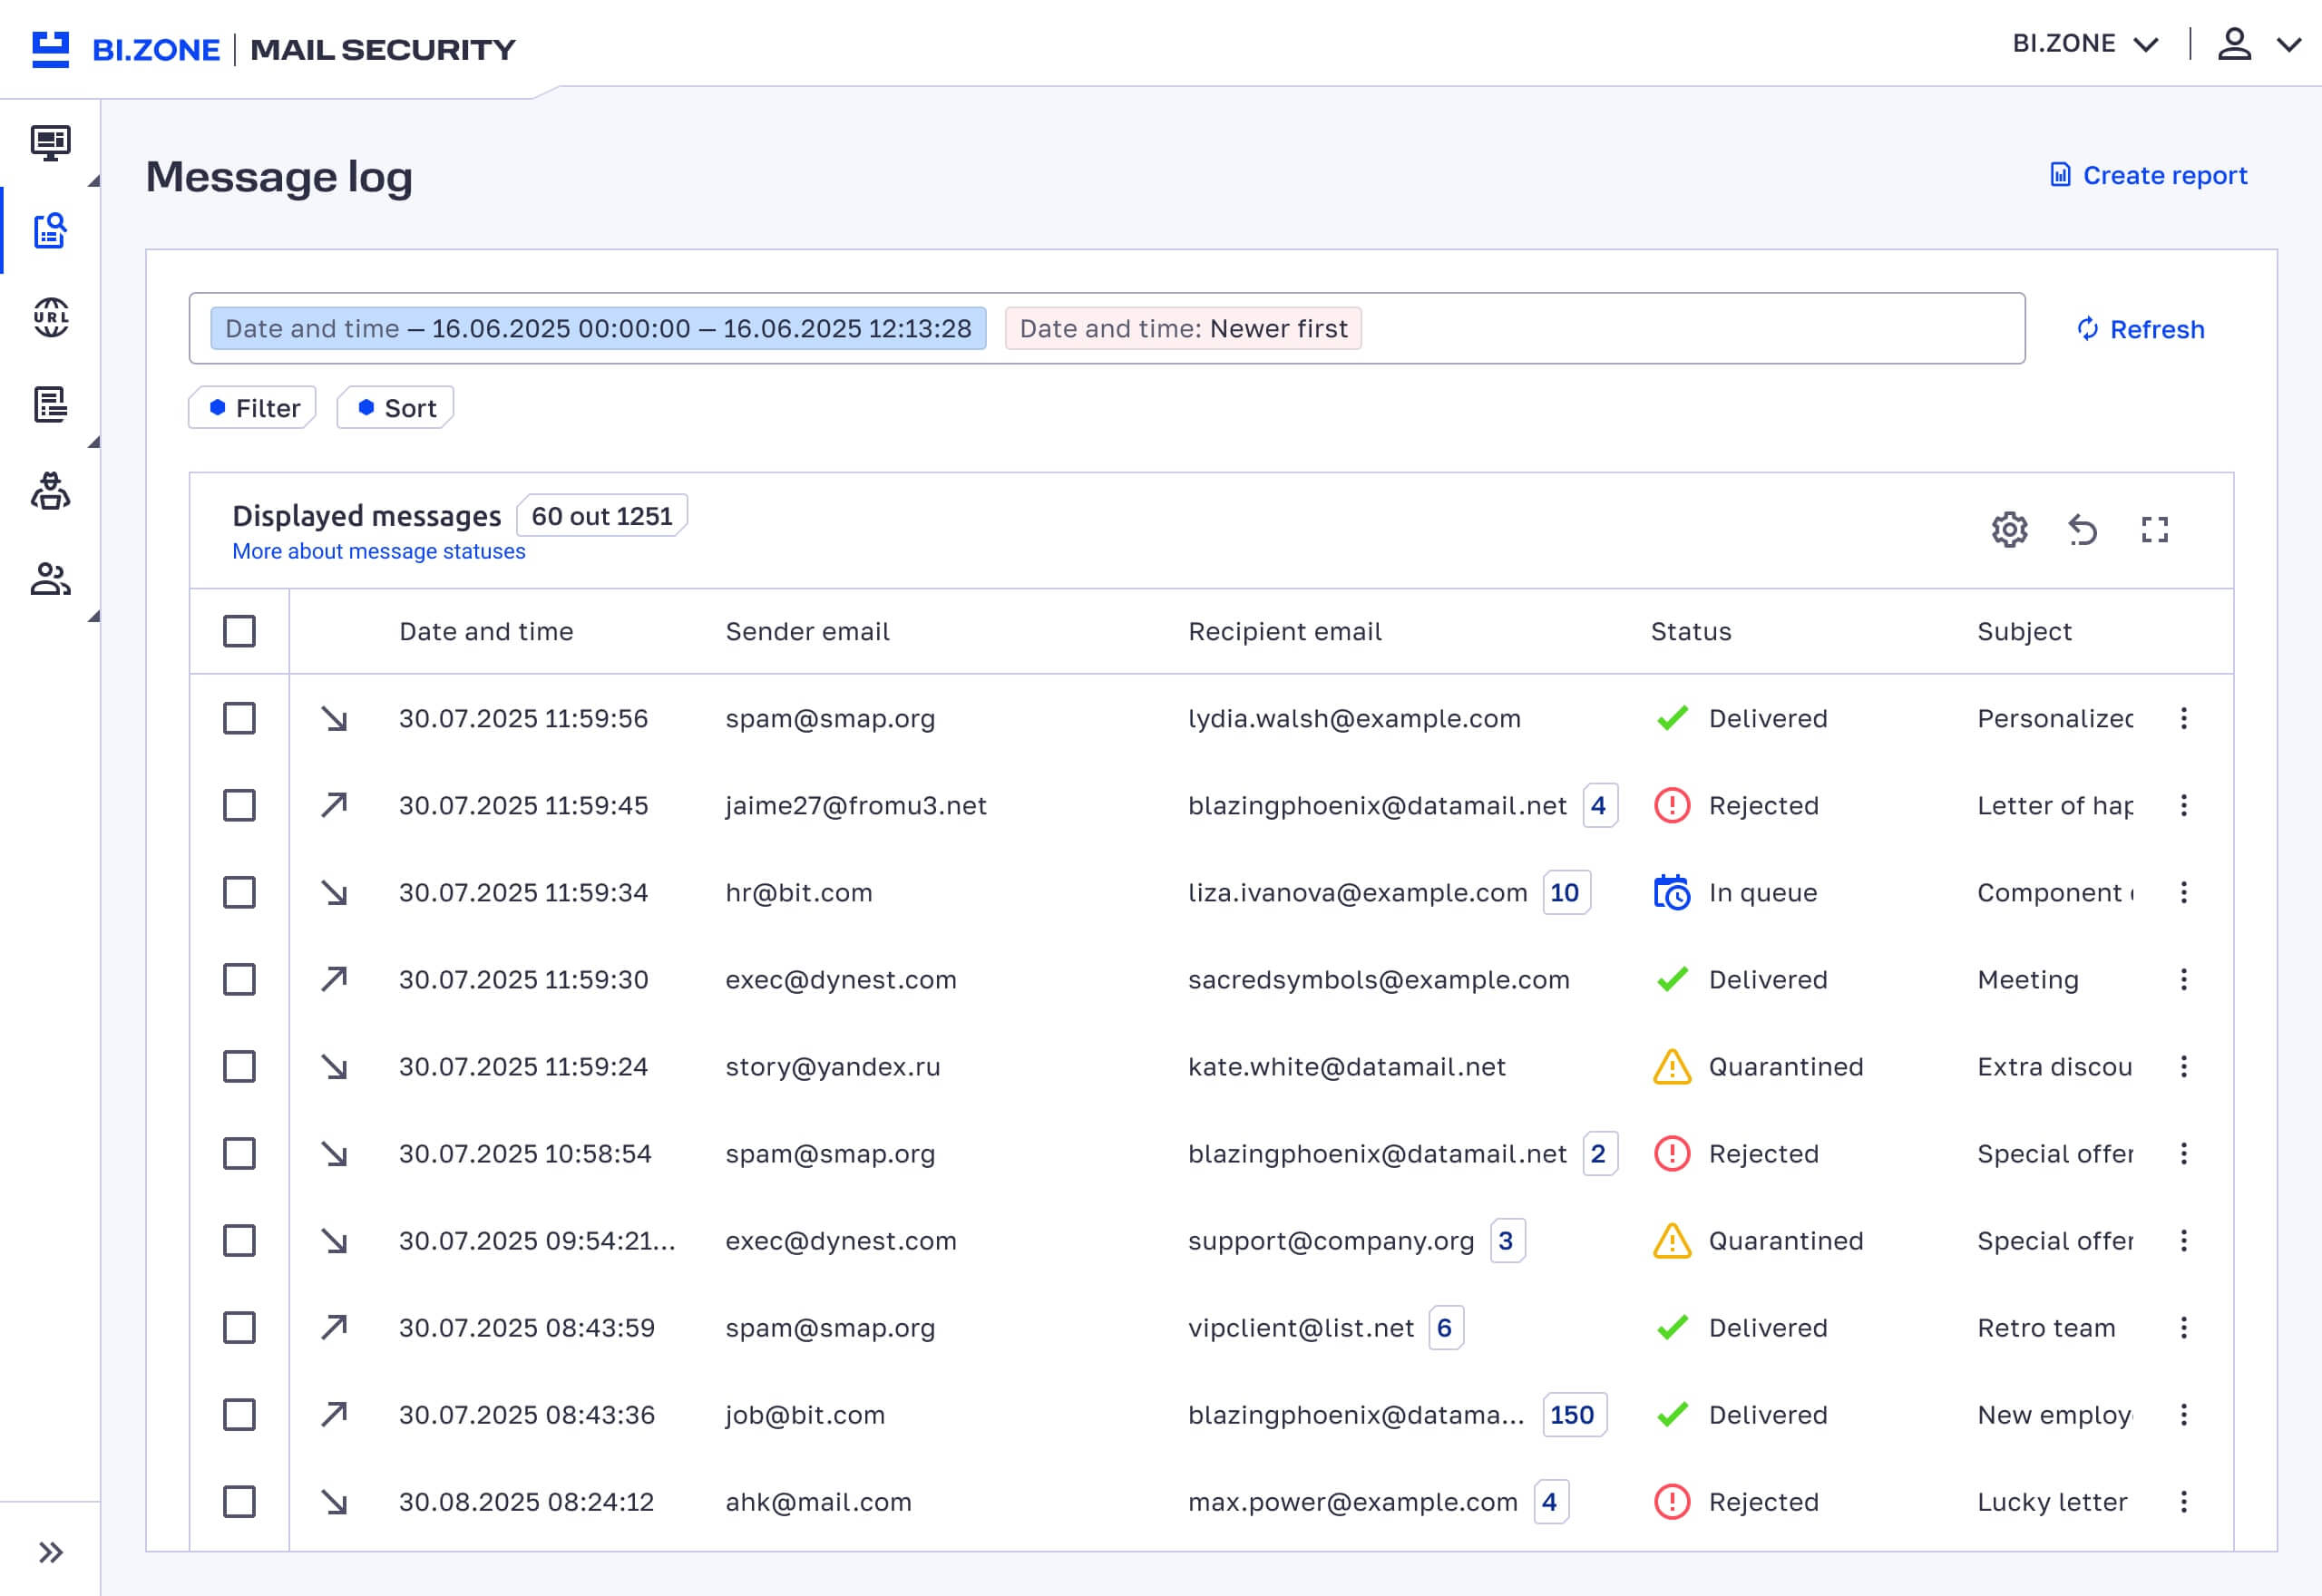Image resolution: width=2322 pixels, height=1596 pixels.
Task: Check the row from jaime27@fromu3.net
Action: point(239,806)
